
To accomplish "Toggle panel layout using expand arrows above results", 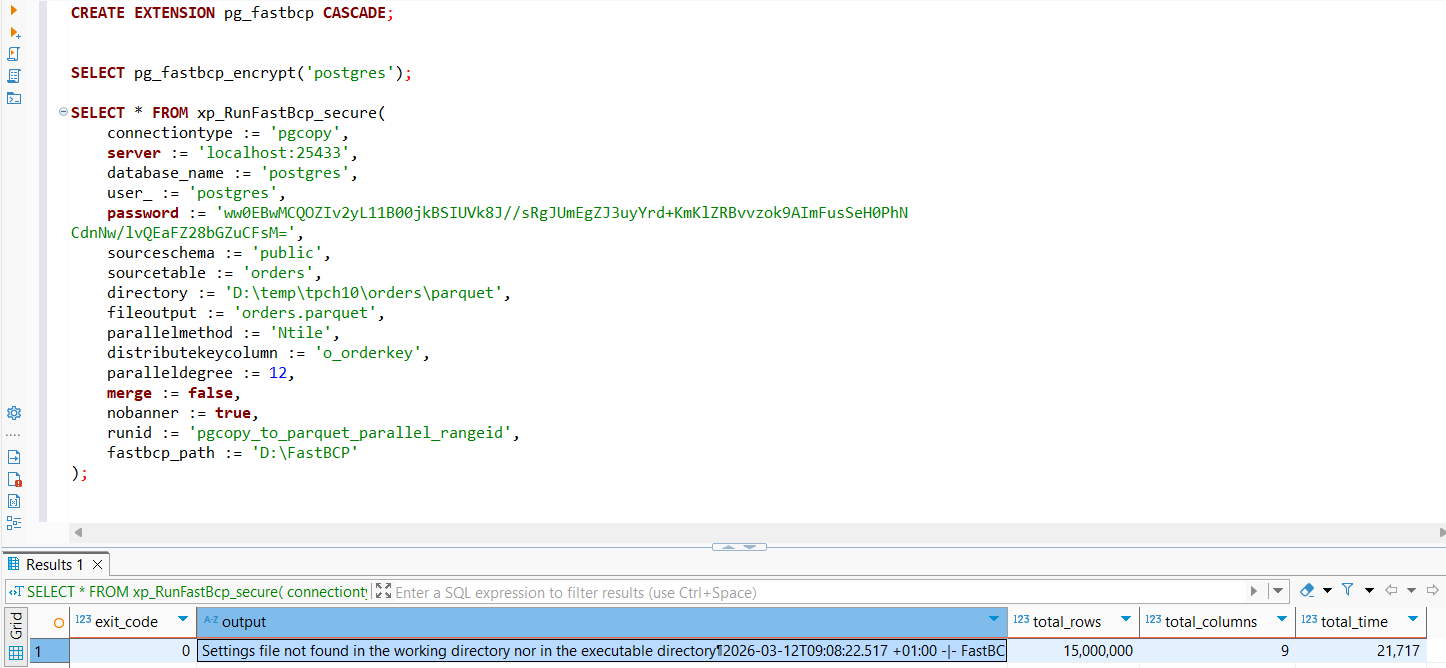I will click(739, 546).
